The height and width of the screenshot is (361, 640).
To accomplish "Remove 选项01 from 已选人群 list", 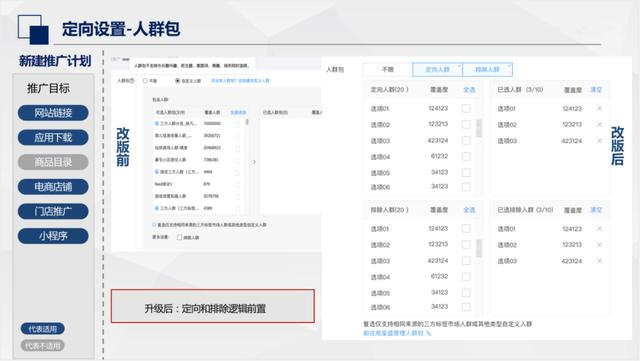I will pyautogui.click(x=599, y=108).
